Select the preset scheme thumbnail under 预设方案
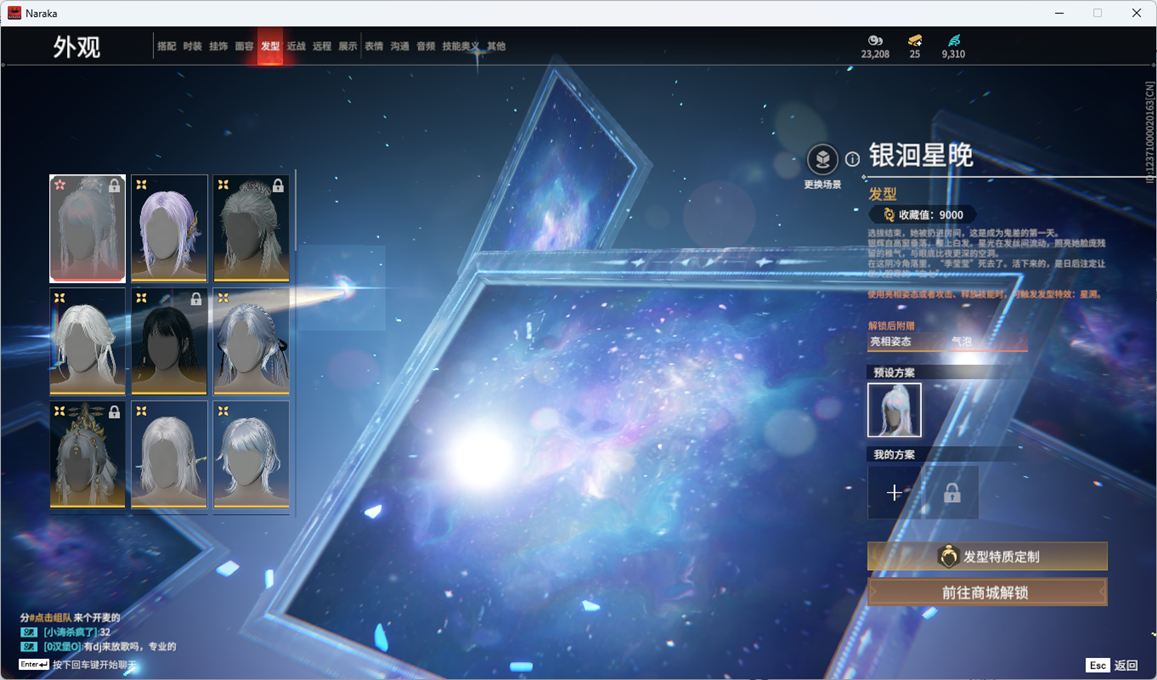Image resolution: width=1157 pixels, height=680 pixels. click(894, 410)
